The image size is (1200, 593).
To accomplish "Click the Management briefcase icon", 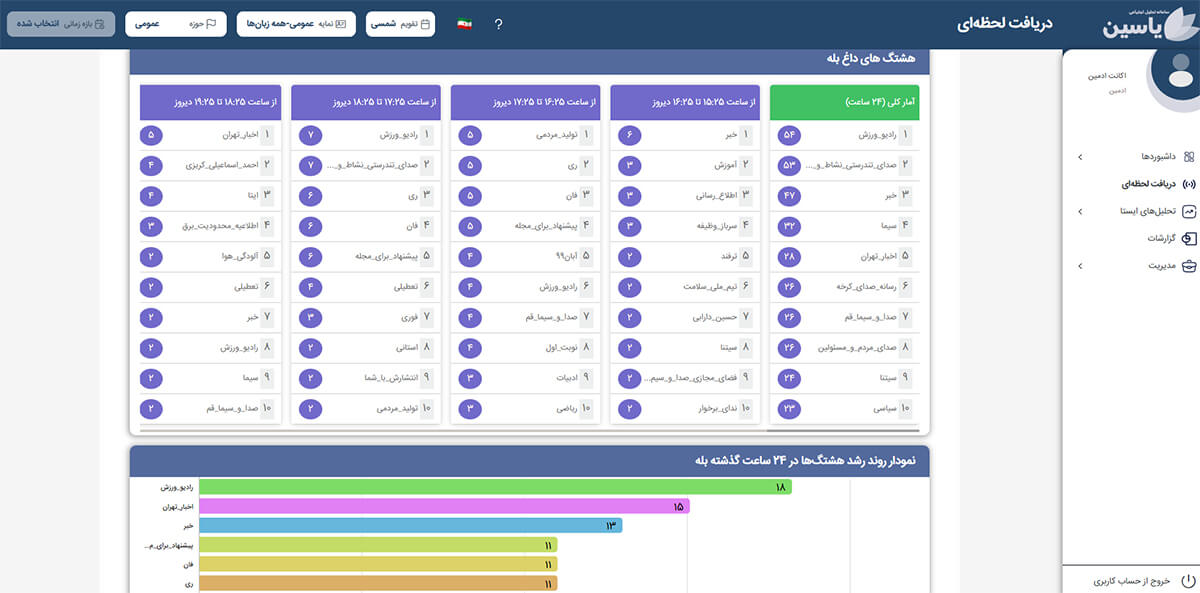I will tap(1189, 266).
